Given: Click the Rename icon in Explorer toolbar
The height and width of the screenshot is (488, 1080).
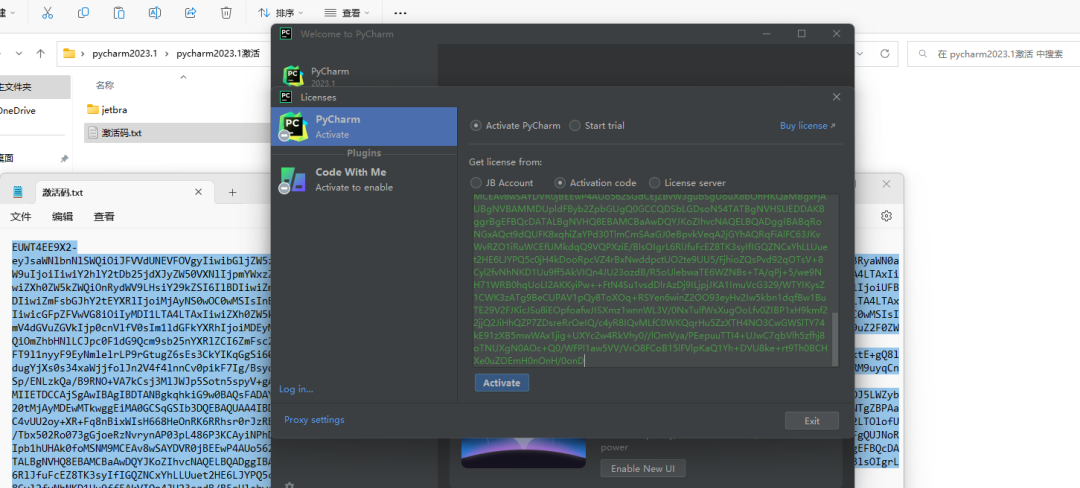Looking at the screenshot, I should point(155,12).
